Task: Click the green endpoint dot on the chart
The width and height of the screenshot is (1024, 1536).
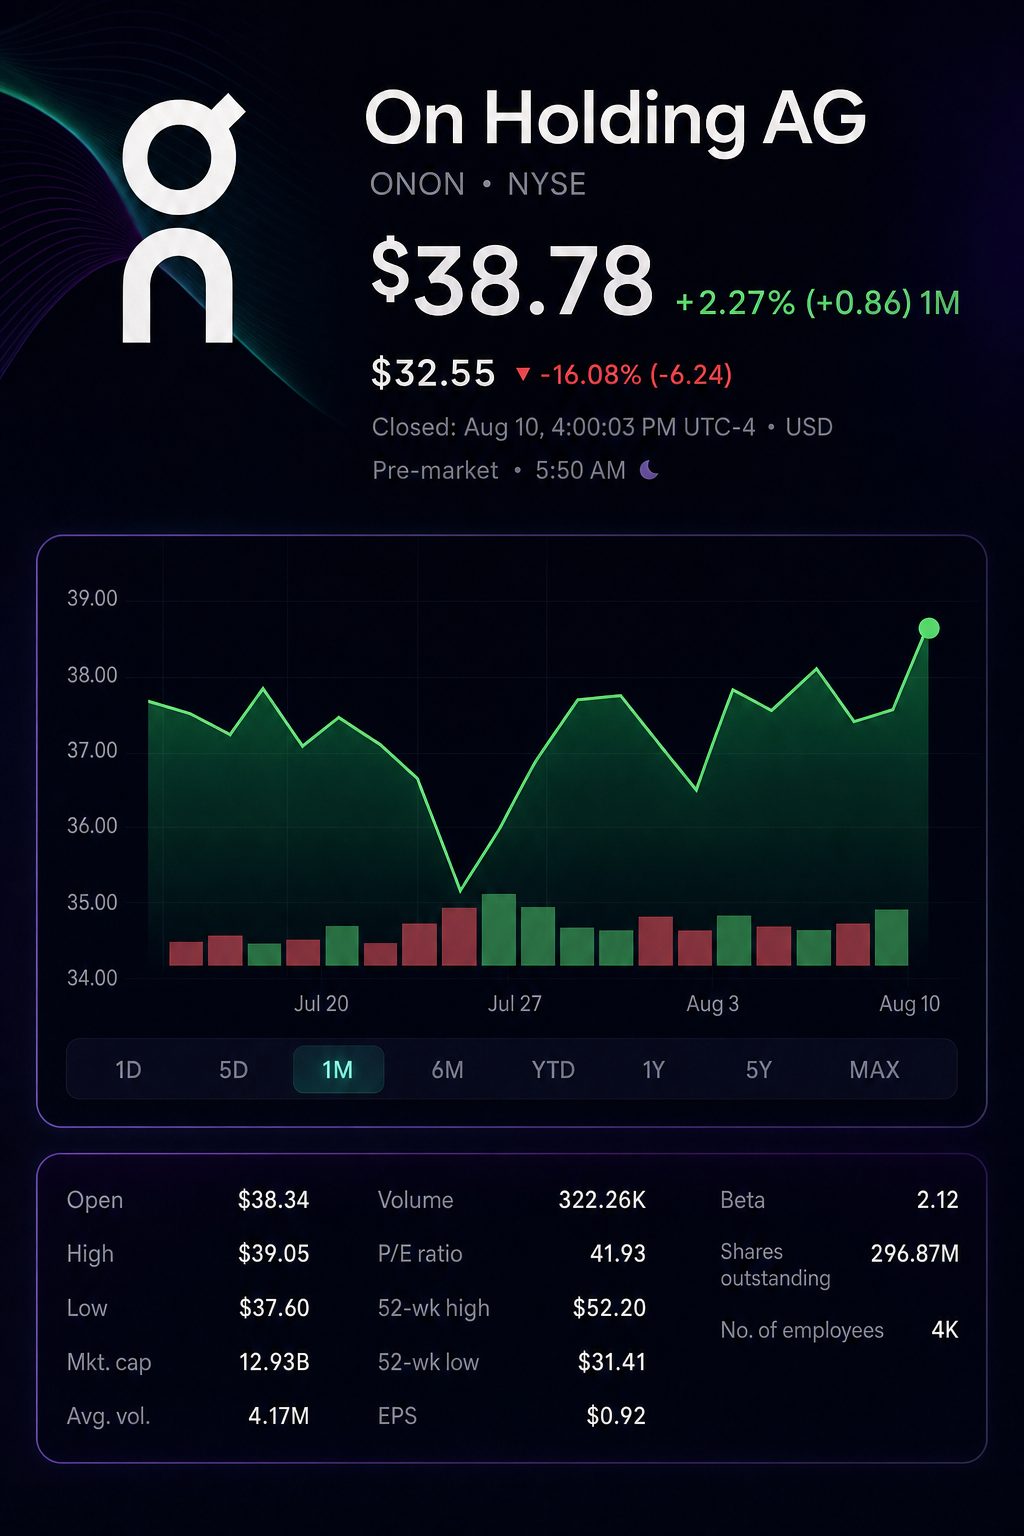Action: [x=928, y=628]
